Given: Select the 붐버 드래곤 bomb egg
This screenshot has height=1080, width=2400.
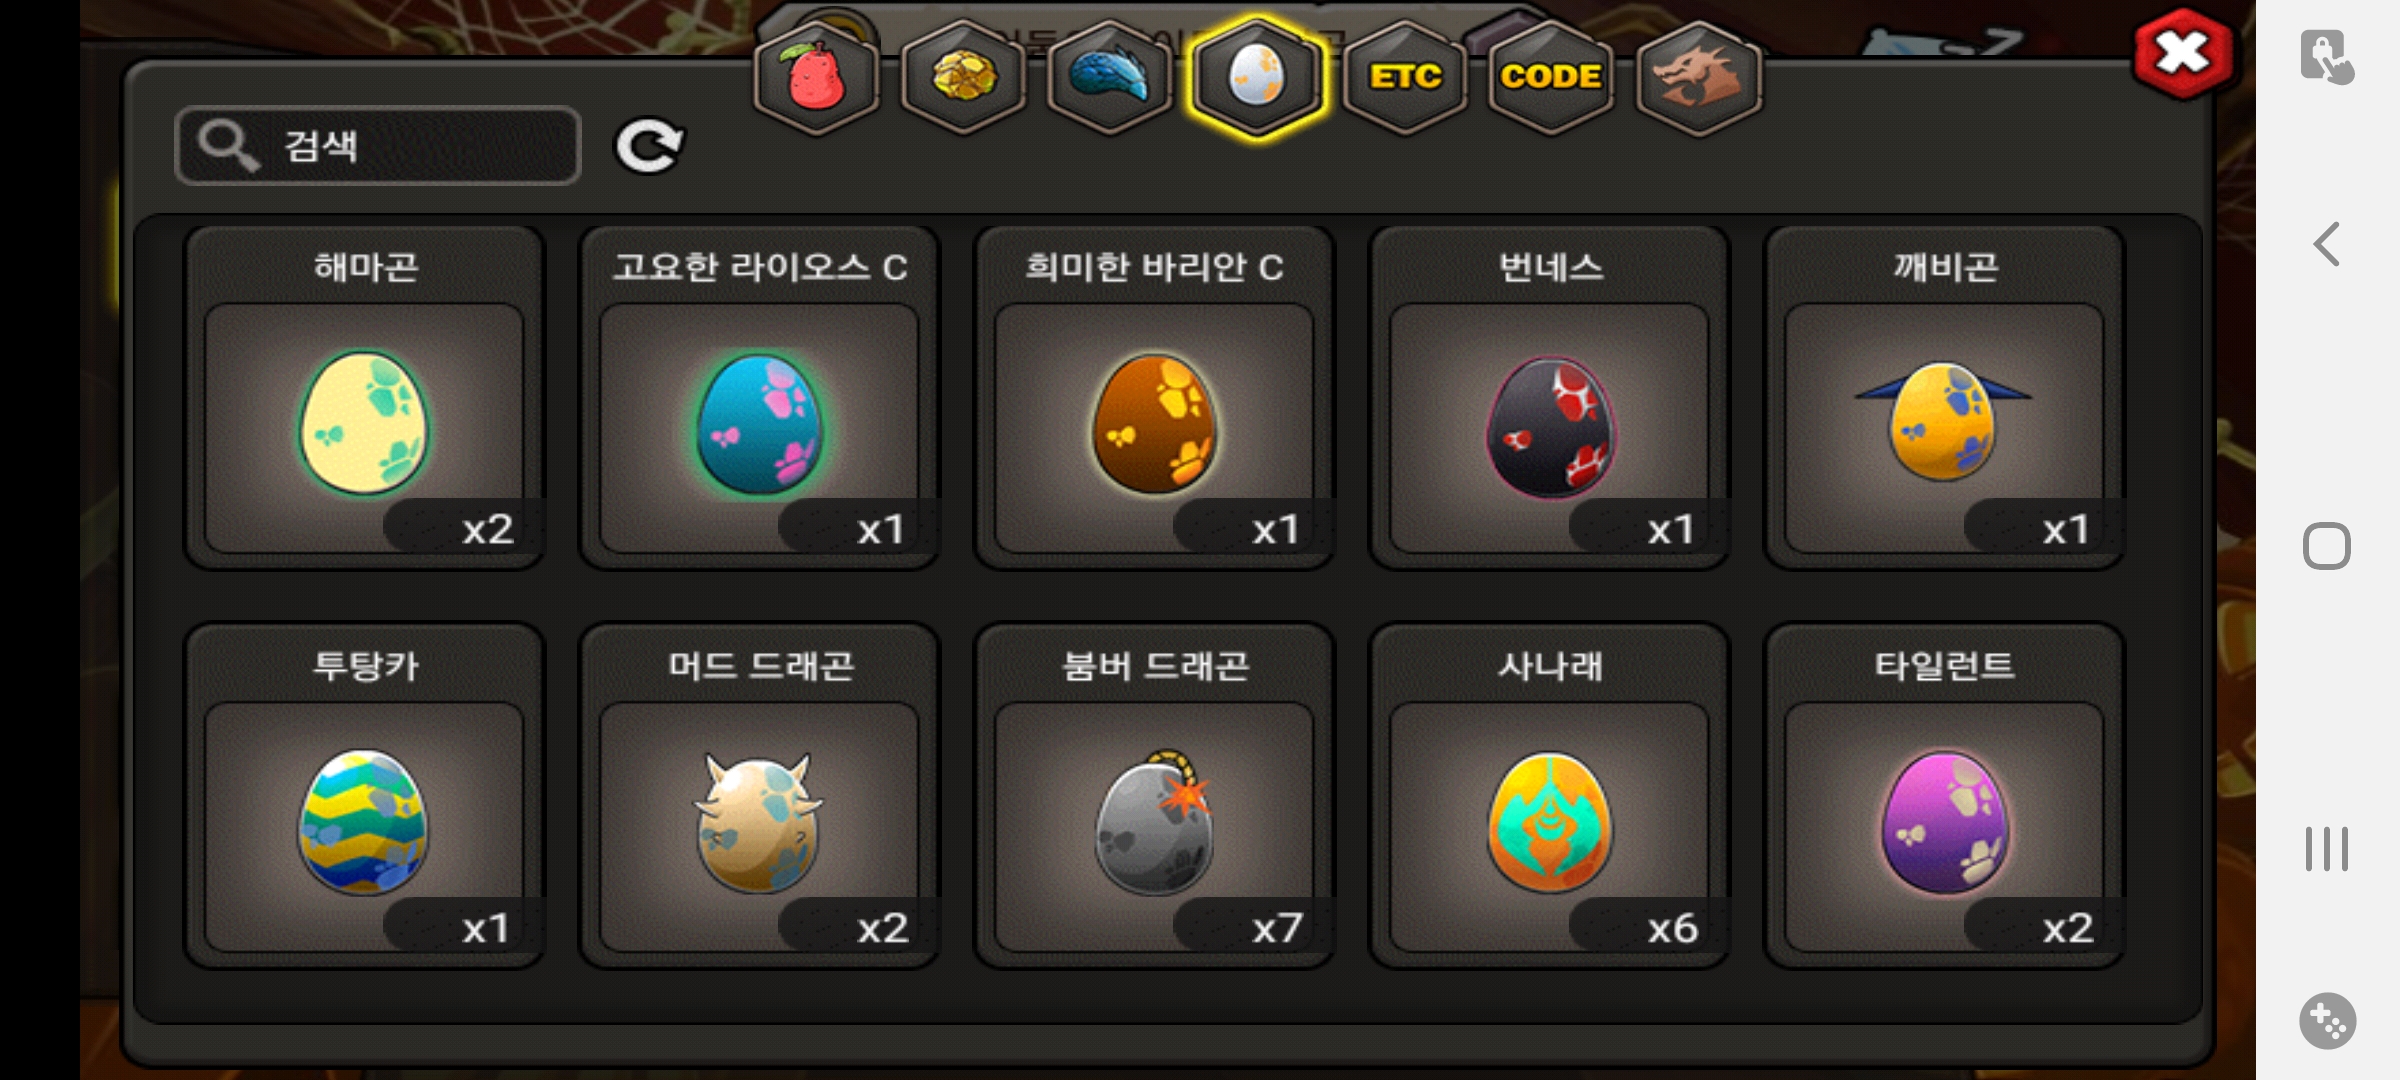Looking at the screenshot, I should [1155, 796].
